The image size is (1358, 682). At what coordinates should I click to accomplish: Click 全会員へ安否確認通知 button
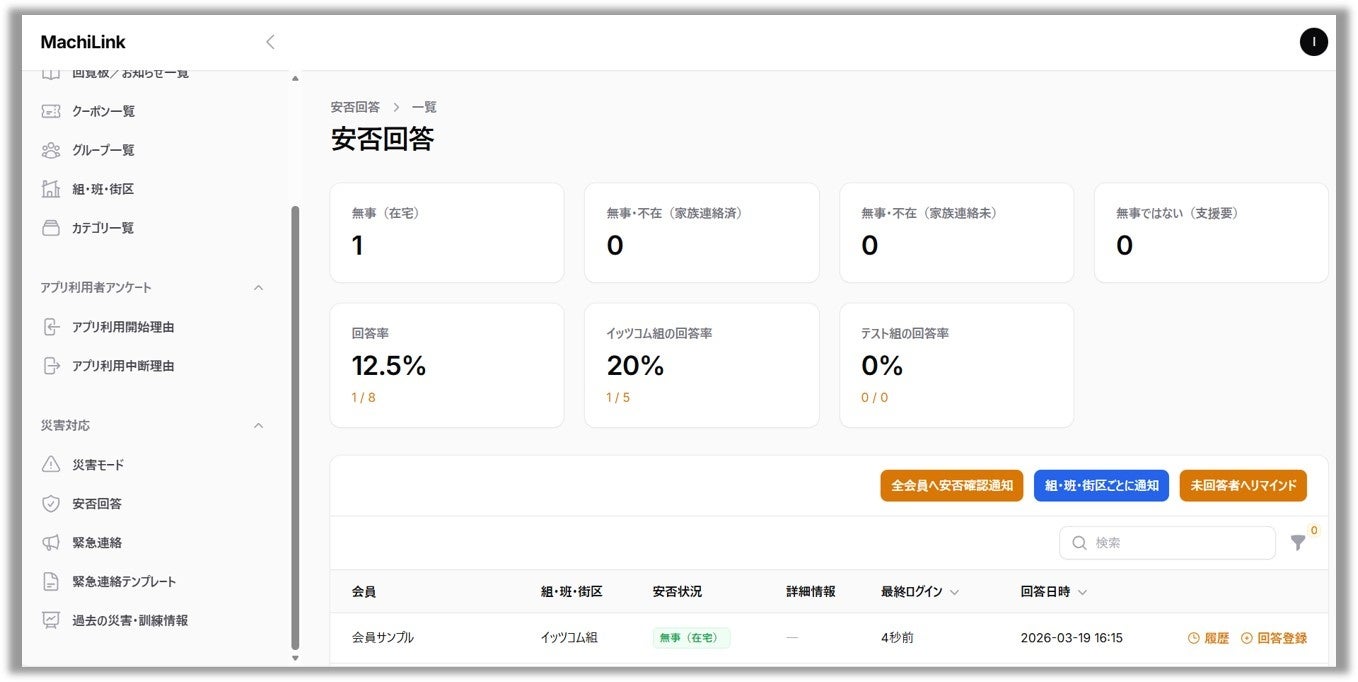(x=951, y=486)
